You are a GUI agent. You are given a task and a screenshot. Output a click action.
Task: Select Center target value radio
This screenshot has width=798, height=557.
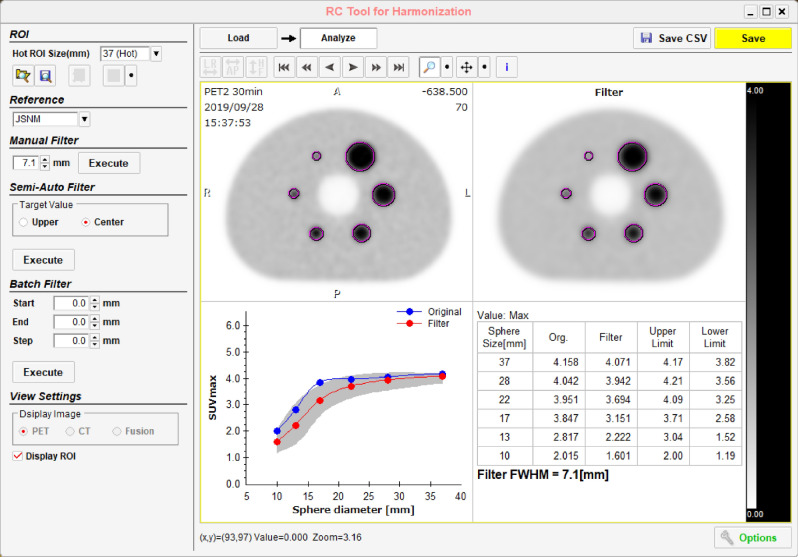pos(86,222)
